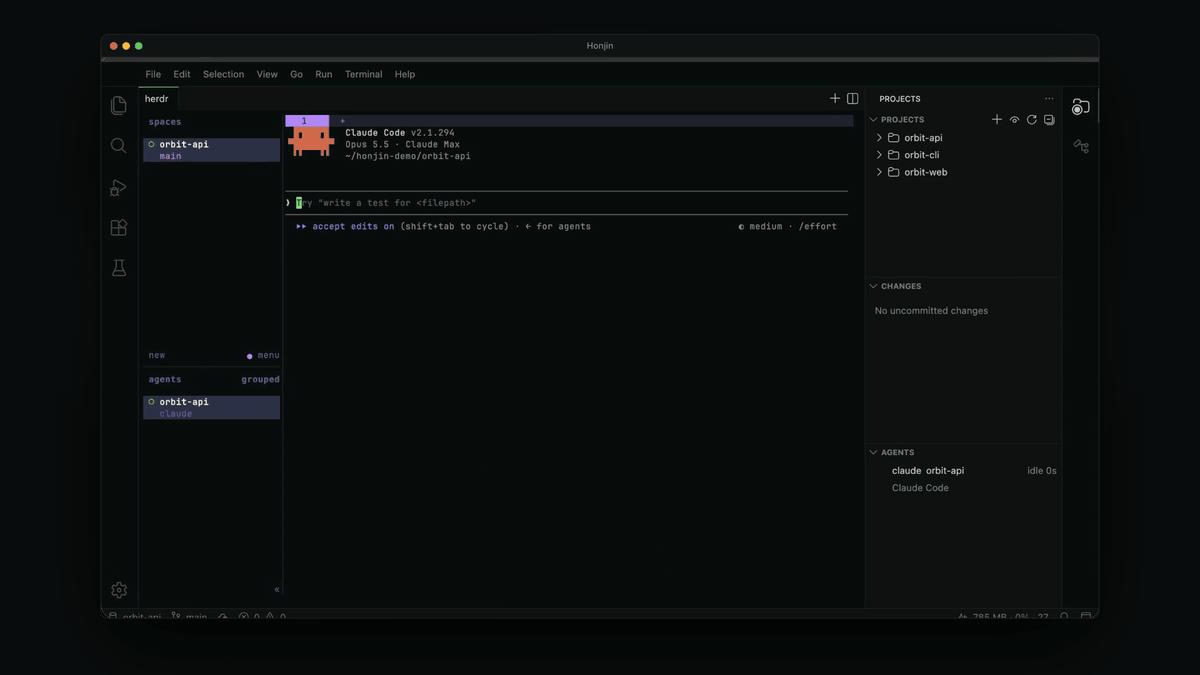Collapse the PROJECTS section

[874, 120]
